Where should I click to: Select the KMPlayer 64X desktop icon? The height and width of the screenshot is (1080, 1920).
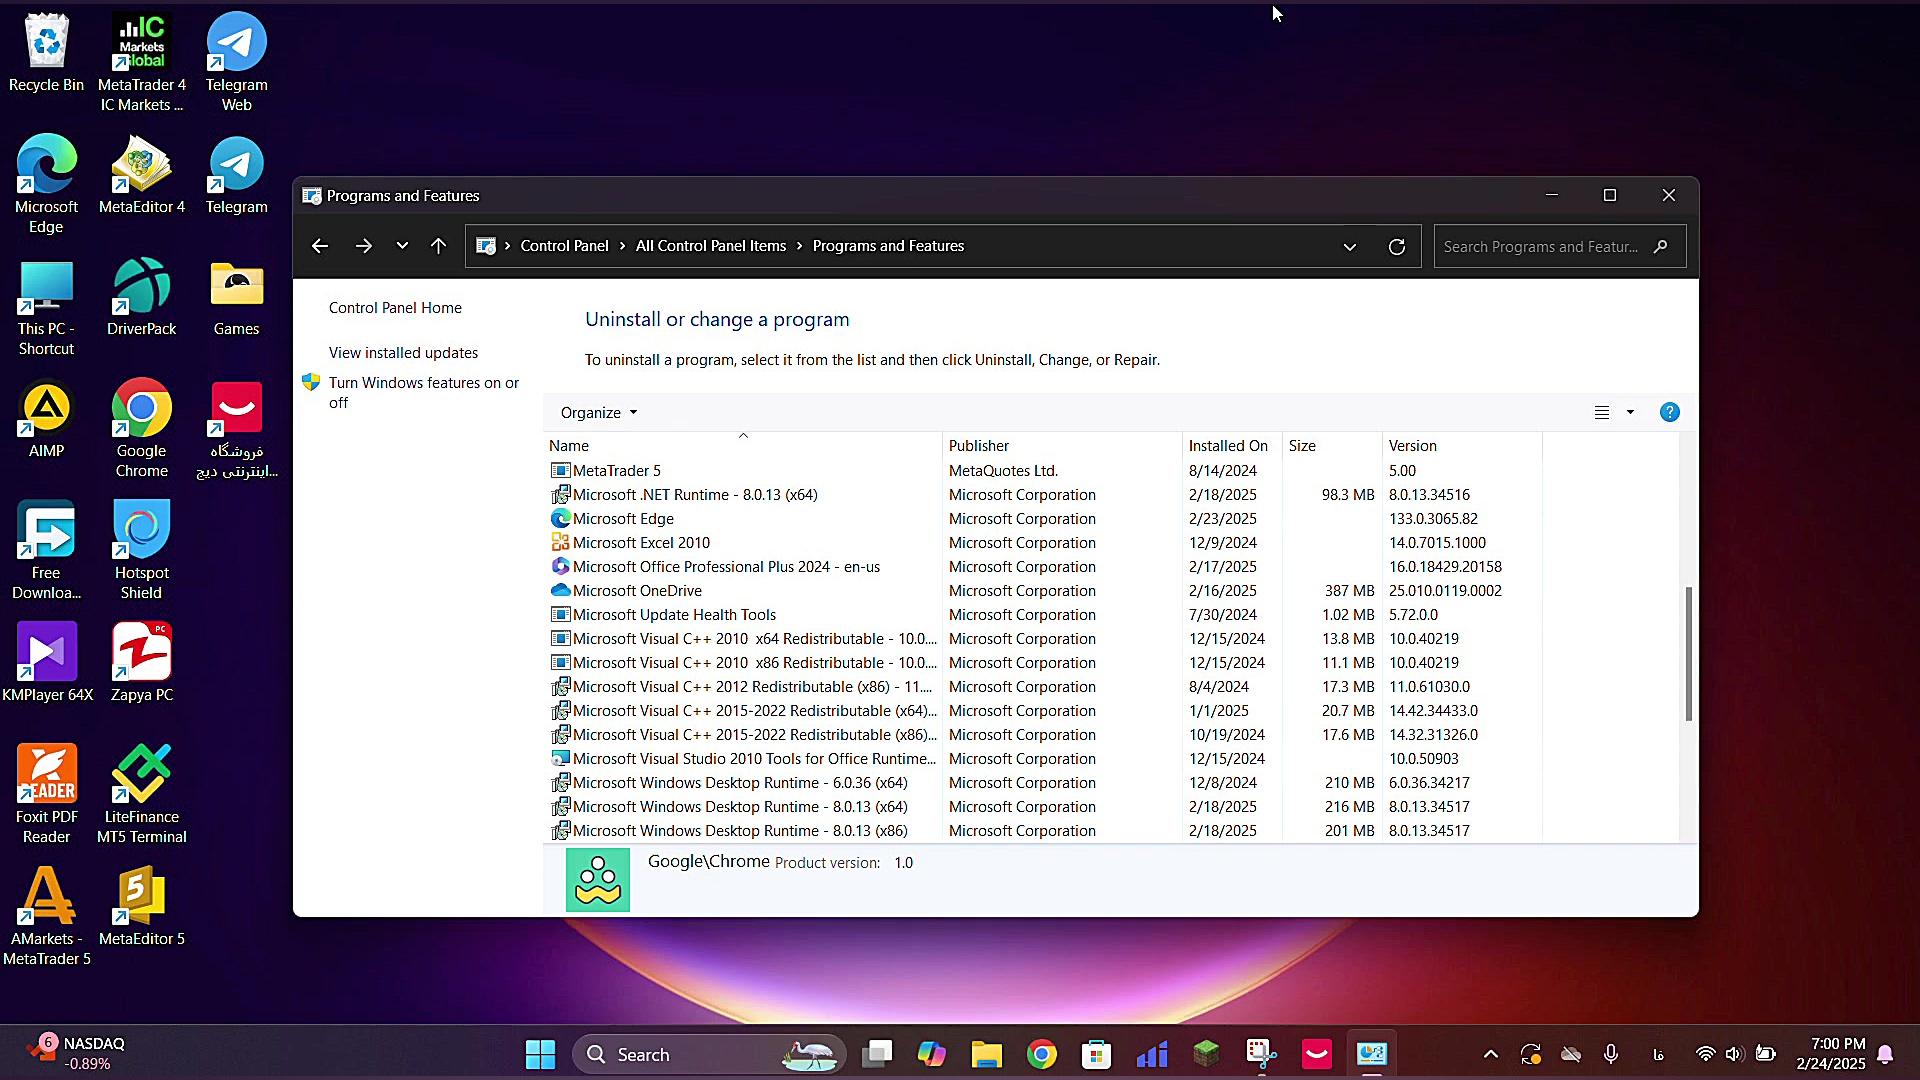(46, 662)
